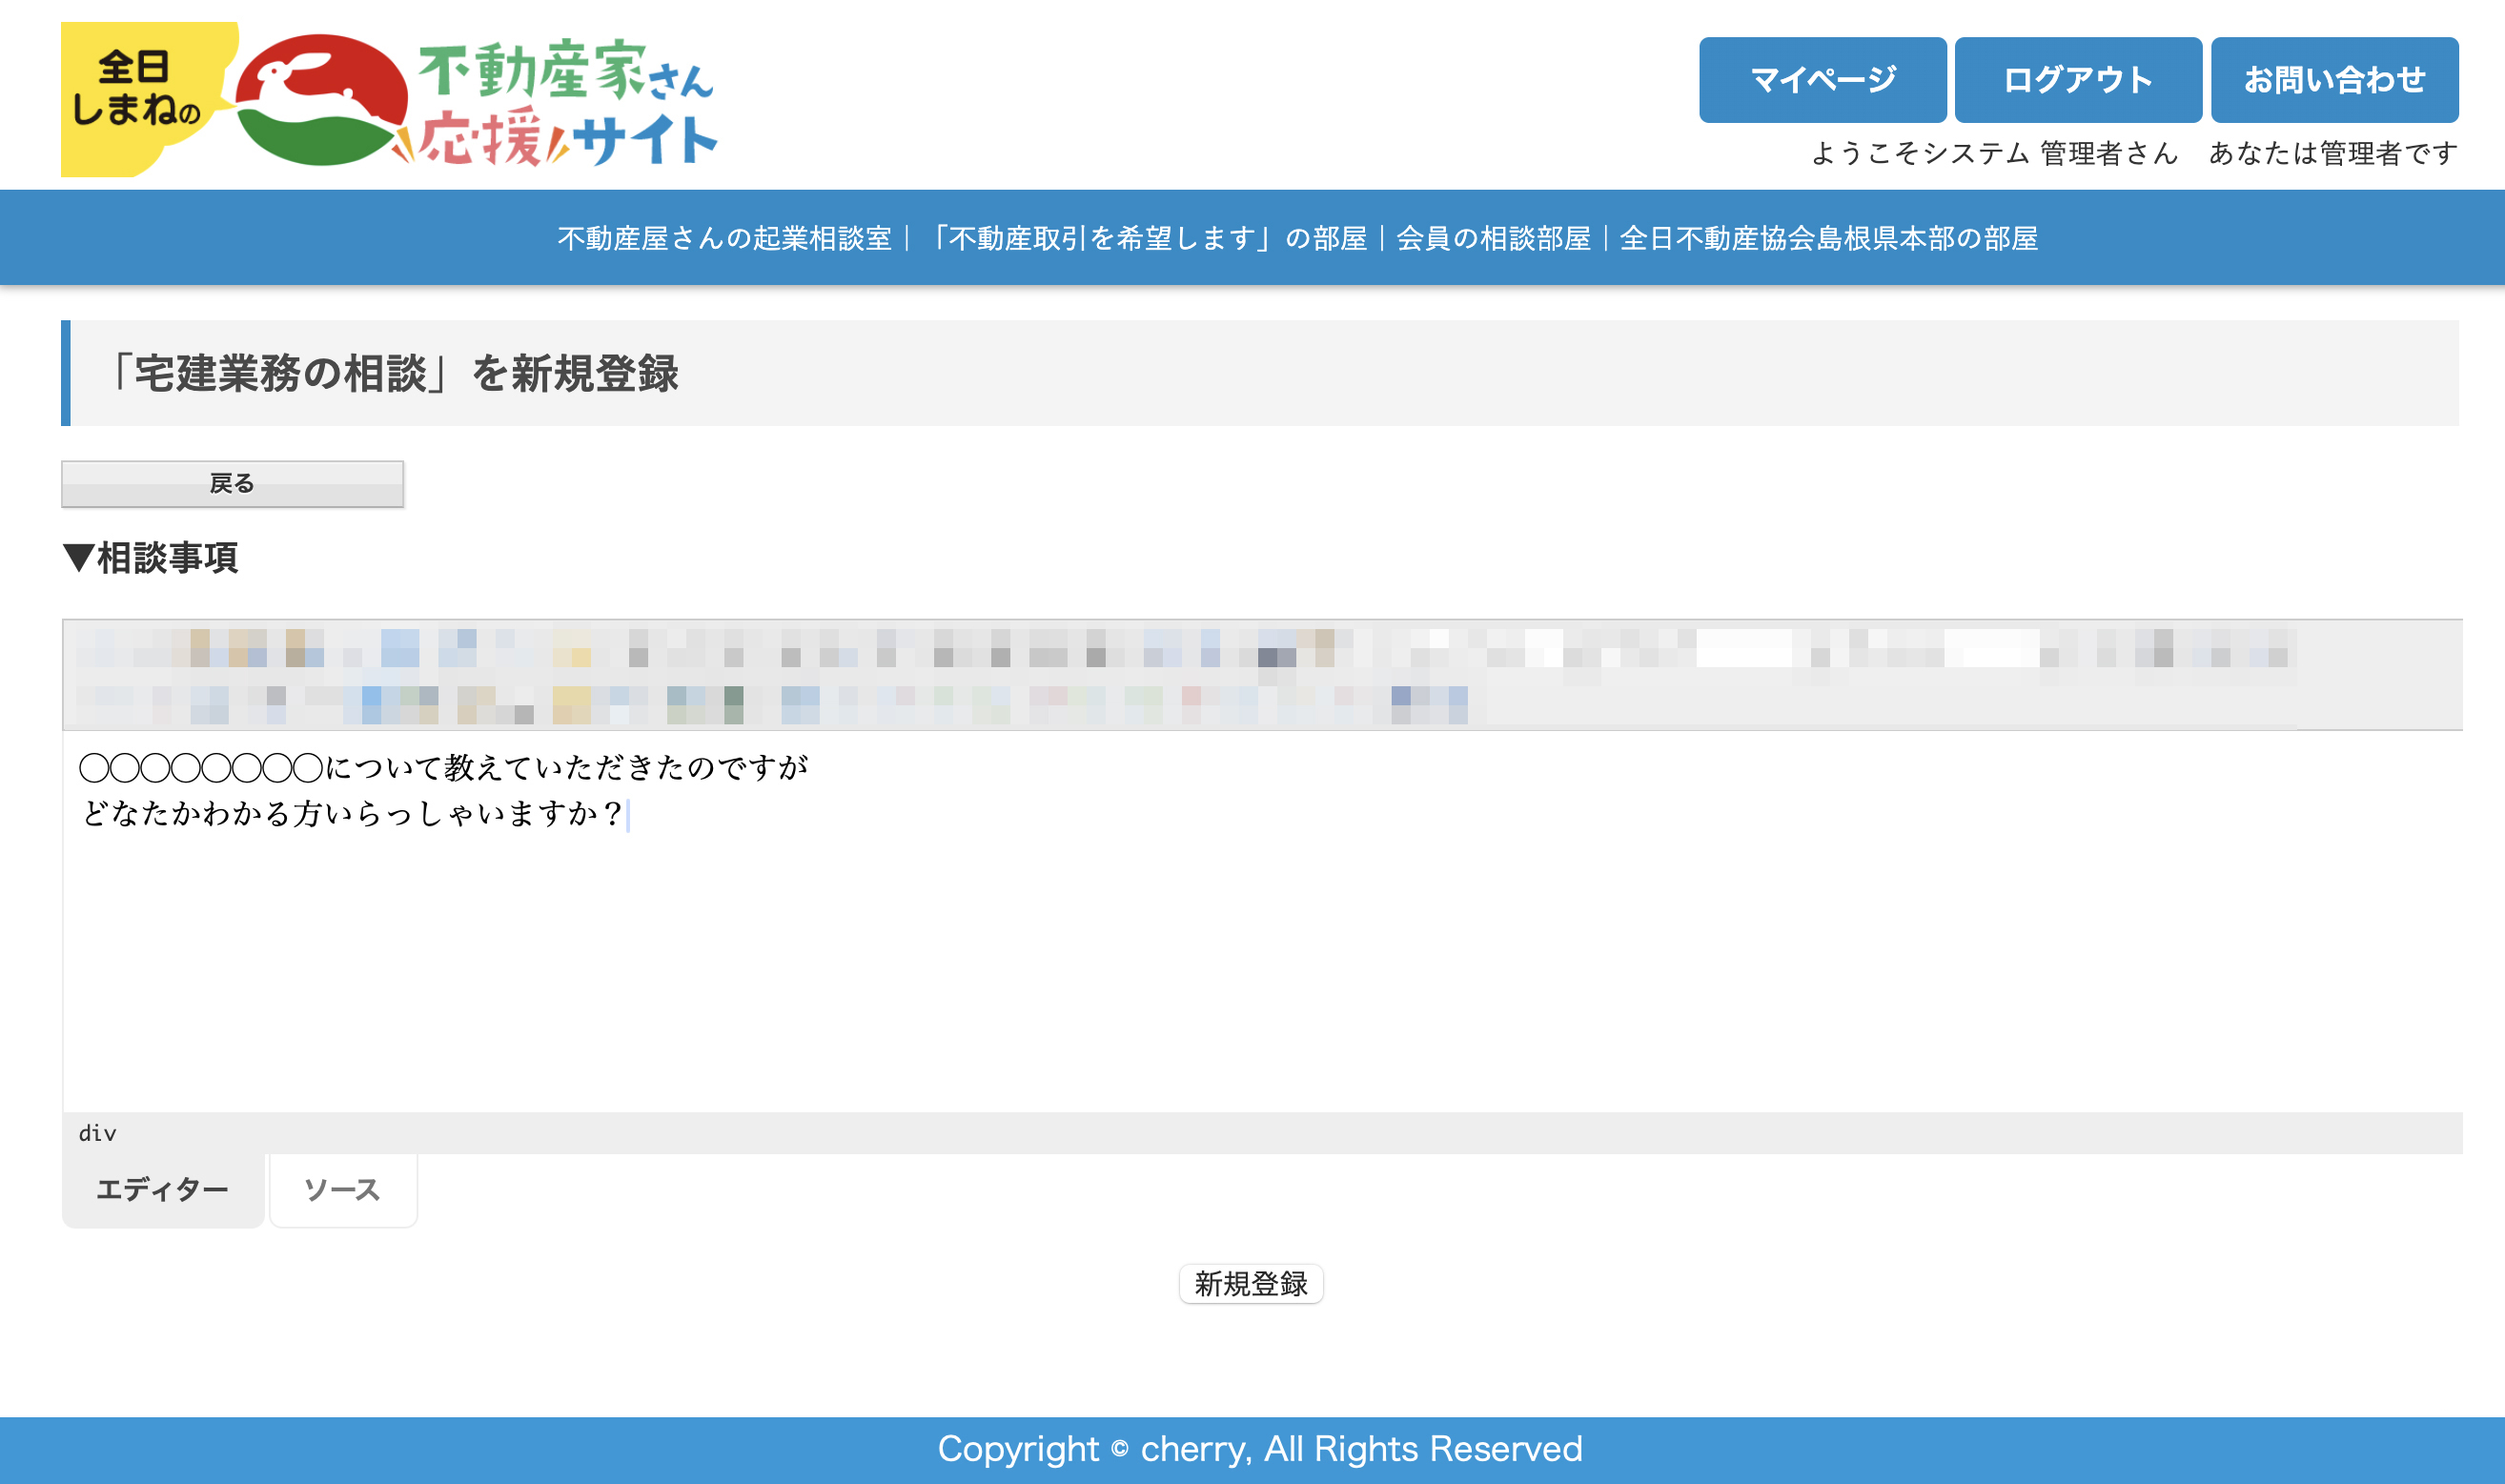
Task: Click the site logo 不動産家さん応援サイト
Action: pos(390,100)
